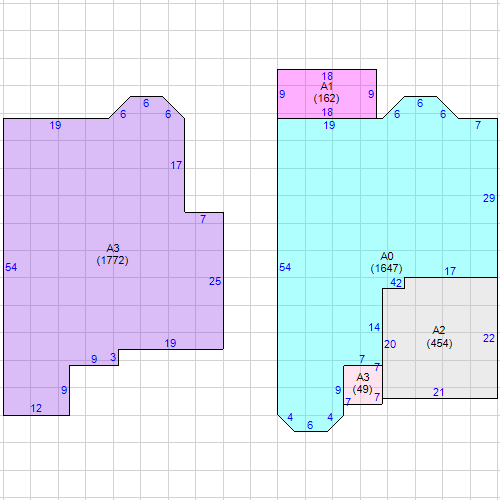The width and height of the screenshot is (500, 500).
Task: Click "54" on the purple shape's edge
Action: (x=11, y=267)
